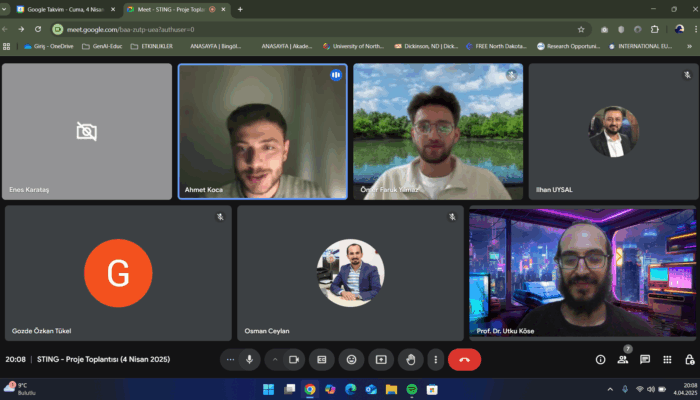Screen dimensions: 700x400
Task: Select Prof. Dr. Utku Köse's video tile
Action: (581, 273)
